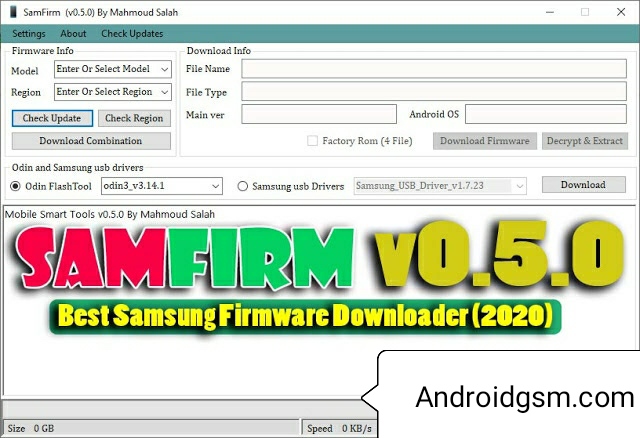The height and width of the screenshot is (438, 640).
Task: Focus the File Type field
Action: point(434,91)
